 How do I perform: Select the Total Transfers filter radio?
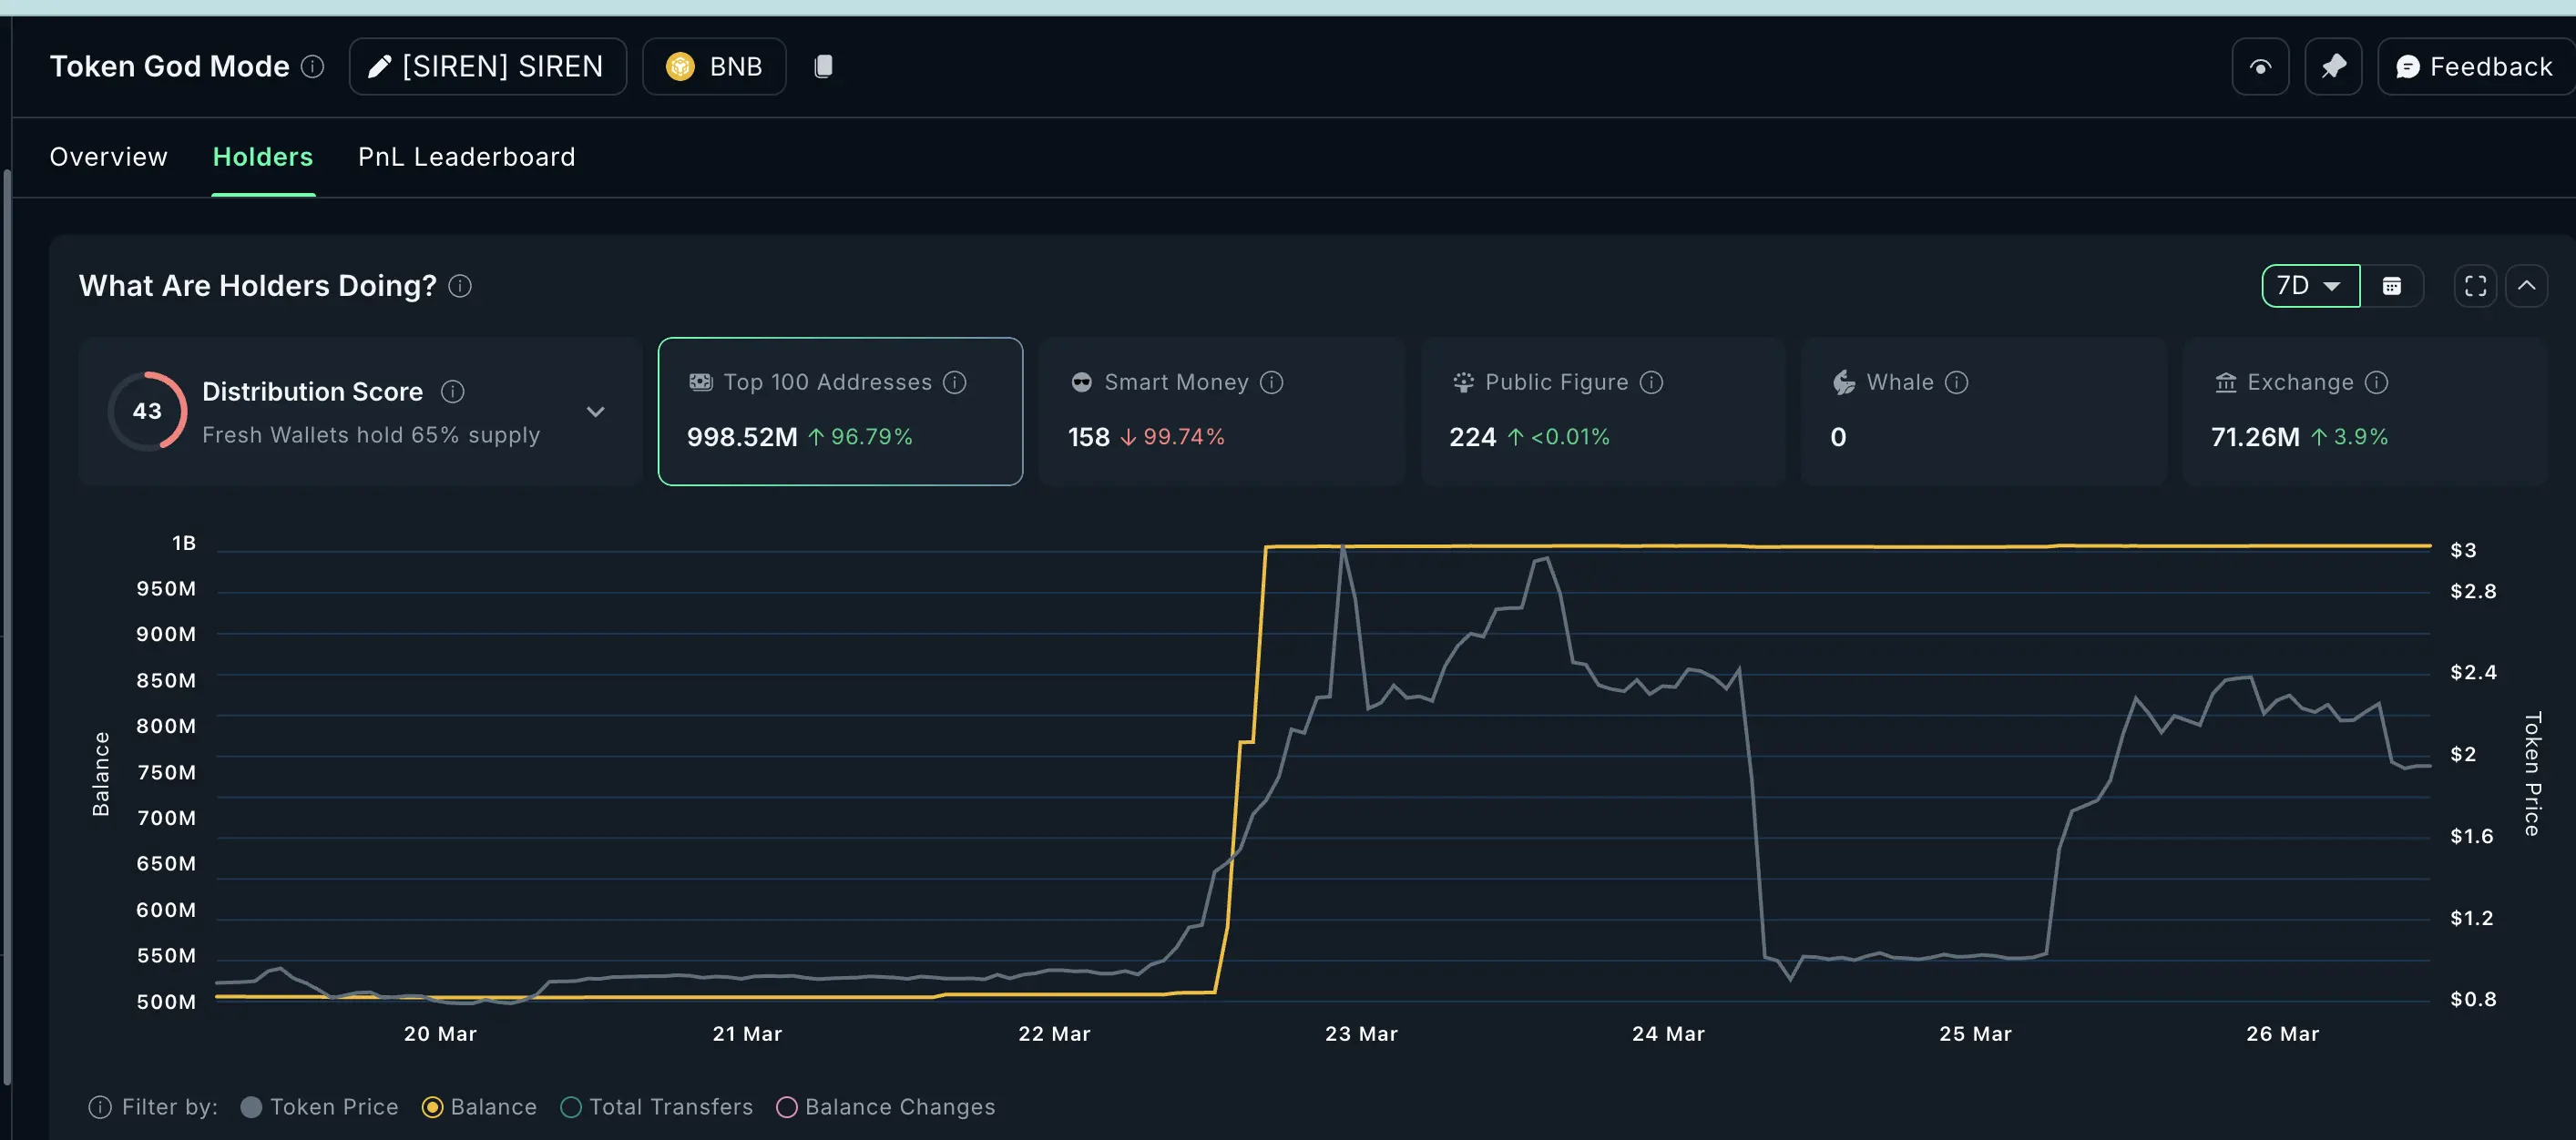tap(571, 1106)
